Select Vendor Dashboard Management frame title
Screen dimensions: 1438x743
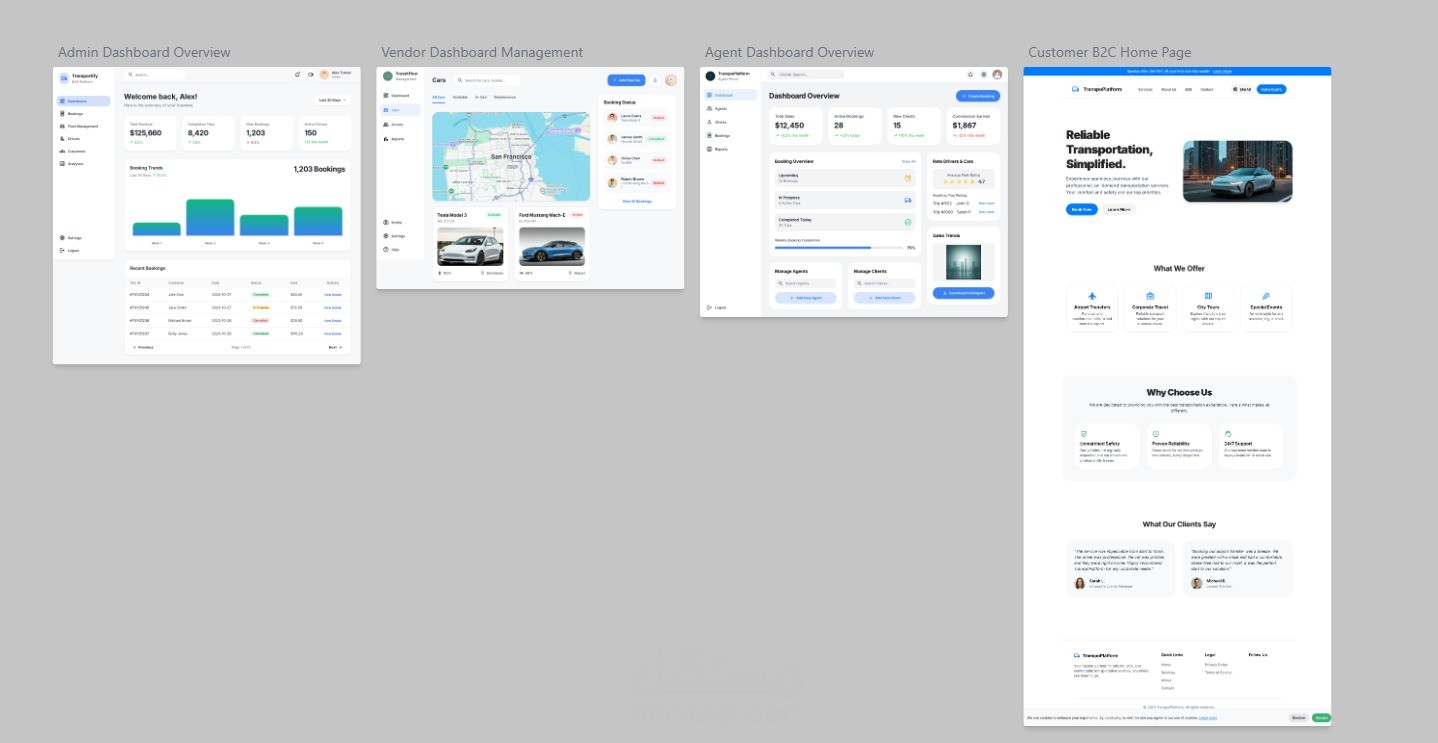click(x=482, y=53)
